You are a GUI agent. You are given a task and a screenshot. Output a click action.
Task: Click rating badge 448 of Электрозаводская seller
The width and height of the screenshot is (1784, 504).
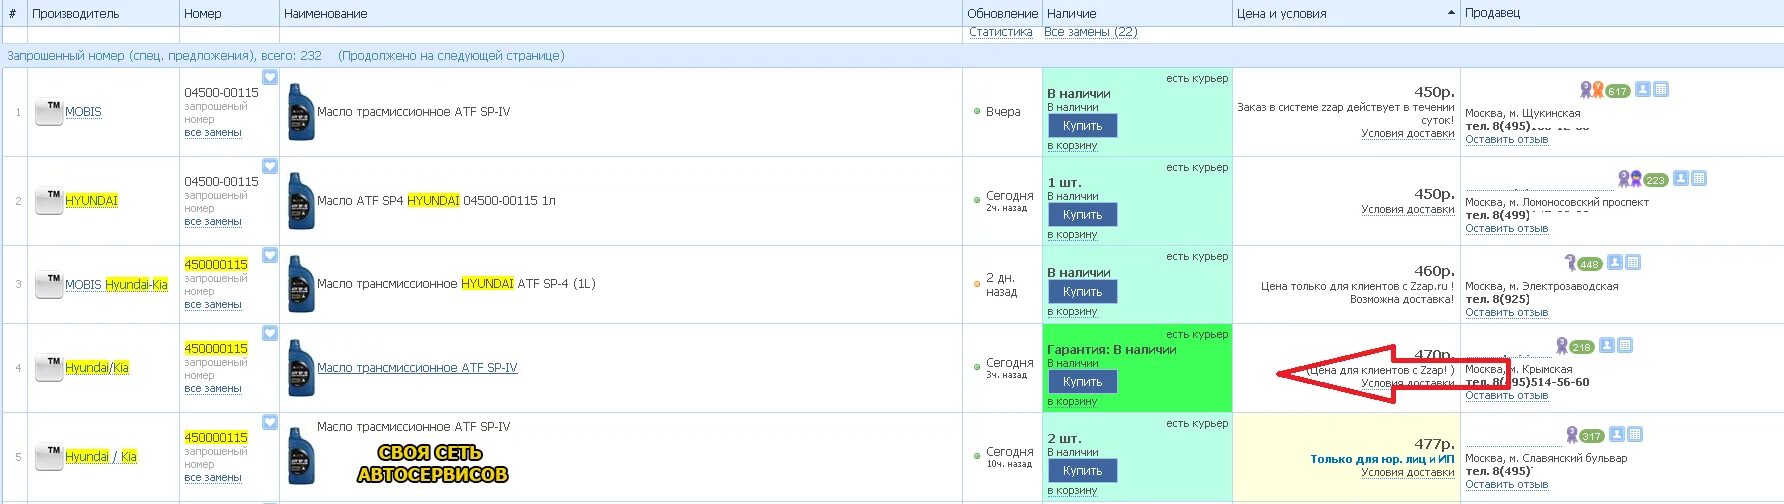point(1590,264)
